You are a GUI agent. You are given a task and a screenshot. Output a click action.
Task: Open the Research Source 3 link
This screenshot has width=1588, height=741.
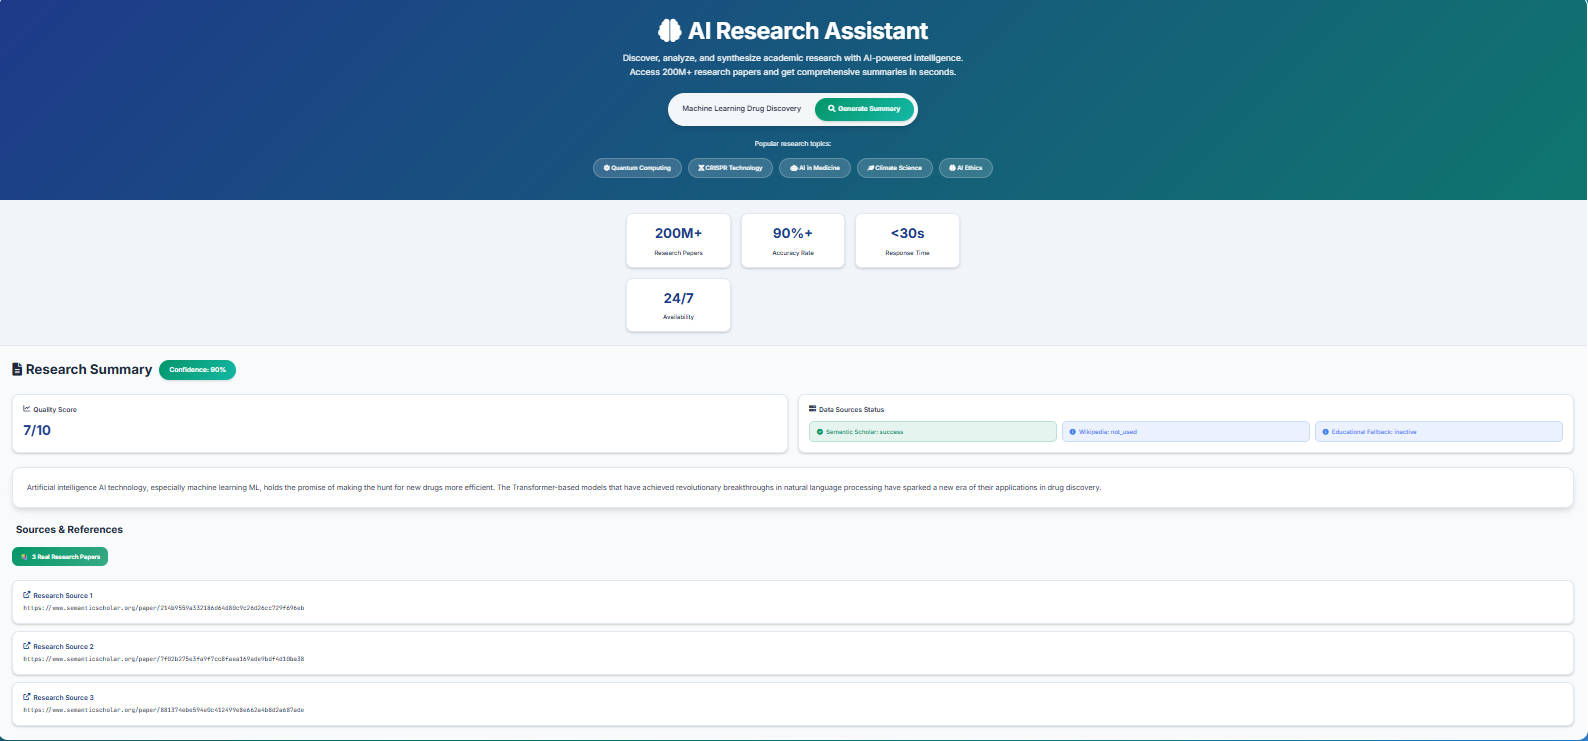[63, 697]
